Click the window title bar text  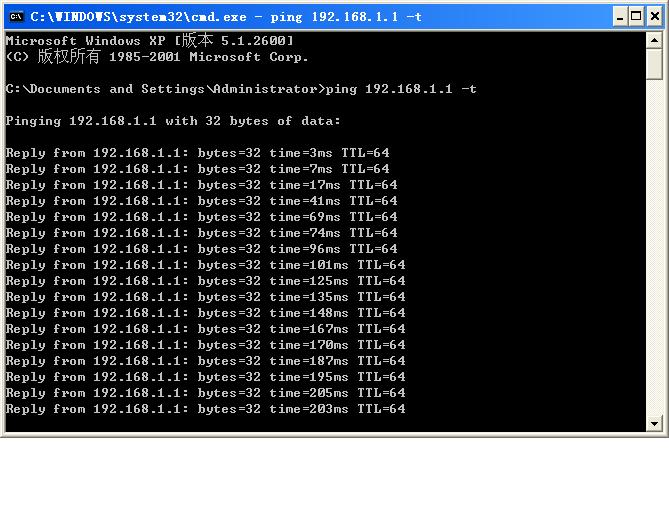coord(226,17)
